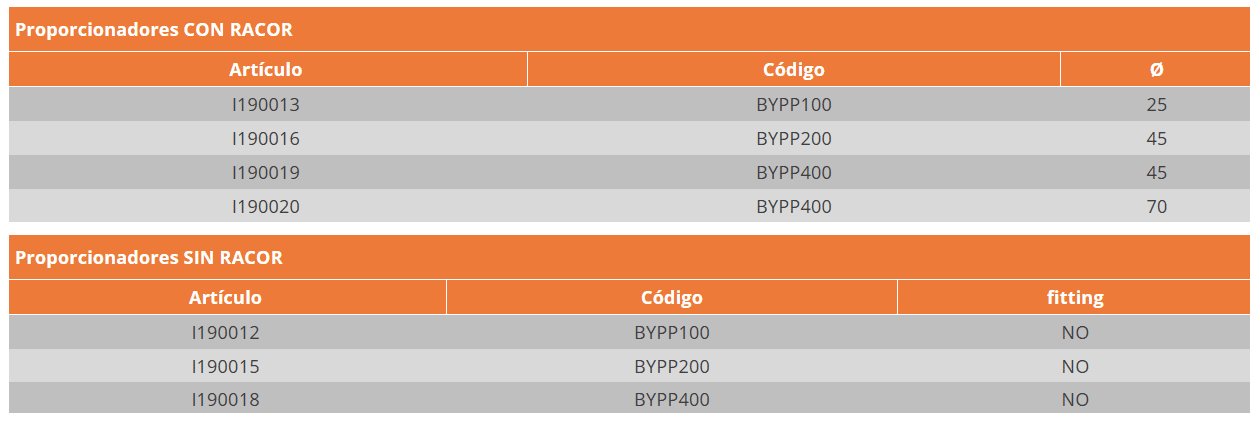Image resolution: width=1259 pixels, height=421 pixels.
Task: Click the "Proporcionadores SIN RACOR" table title
Action: pyautogui.click(x=149, y=258)
